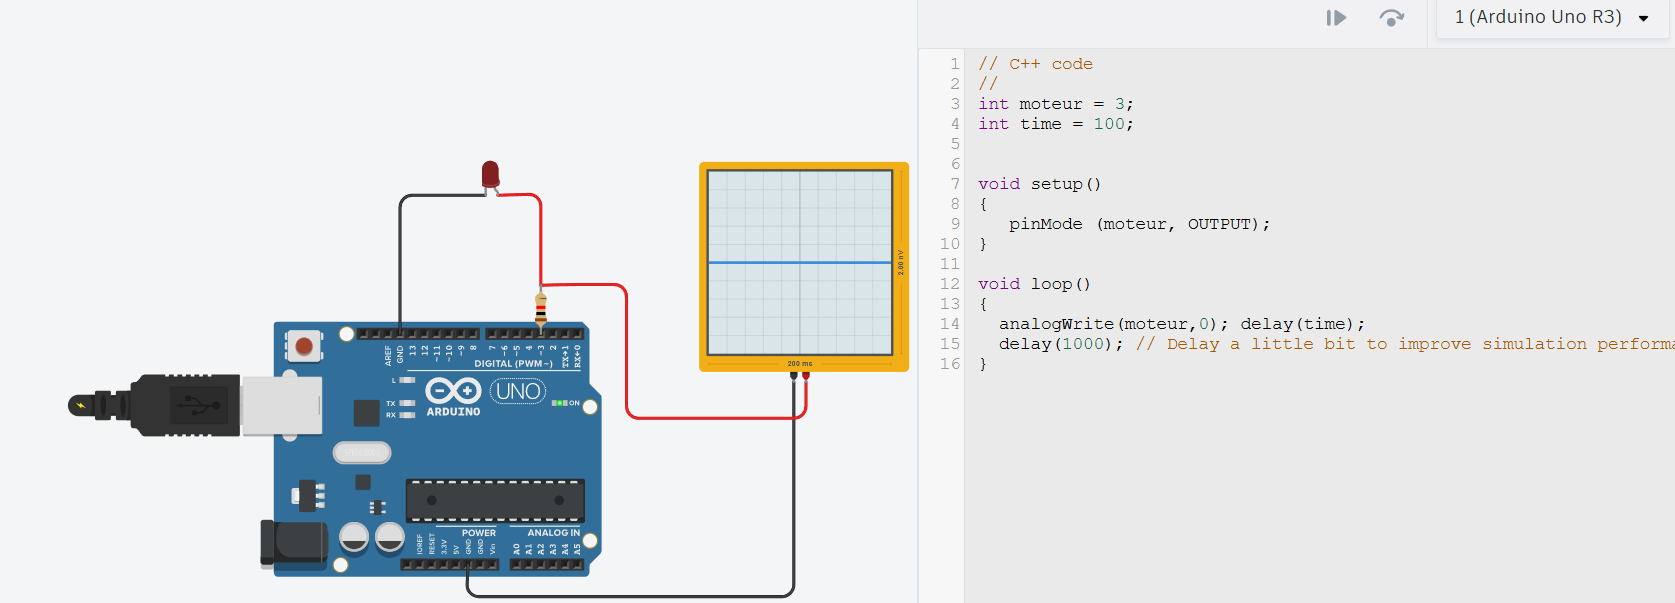Select the black wire from LED to GND
Viewport: 1675px width, 603px height.
(401, 260)
